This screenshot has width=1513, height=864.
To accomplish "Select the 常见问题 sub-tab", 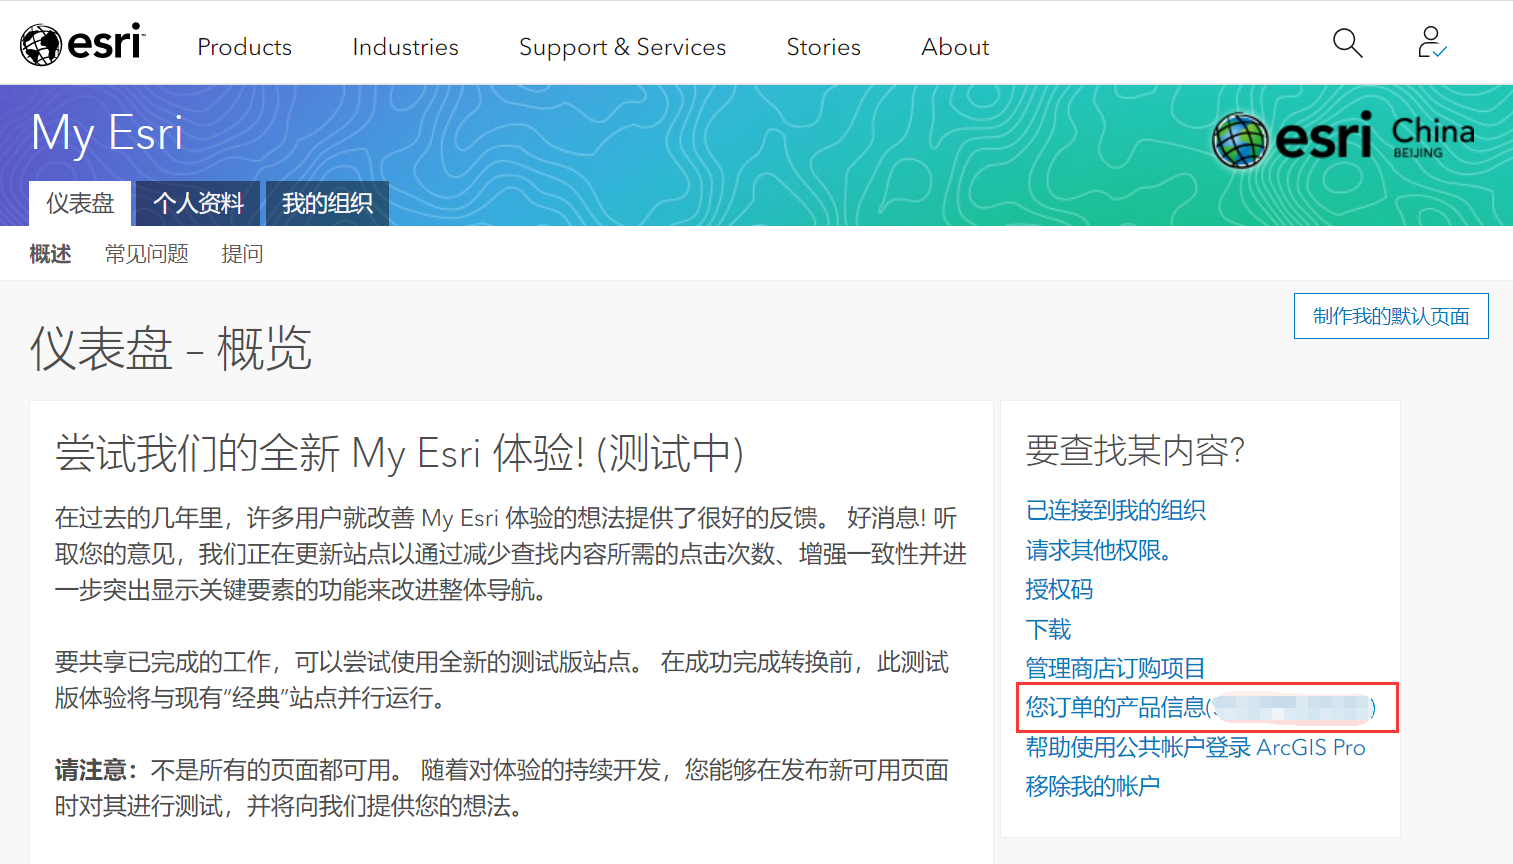I will [x=146, y=253].
